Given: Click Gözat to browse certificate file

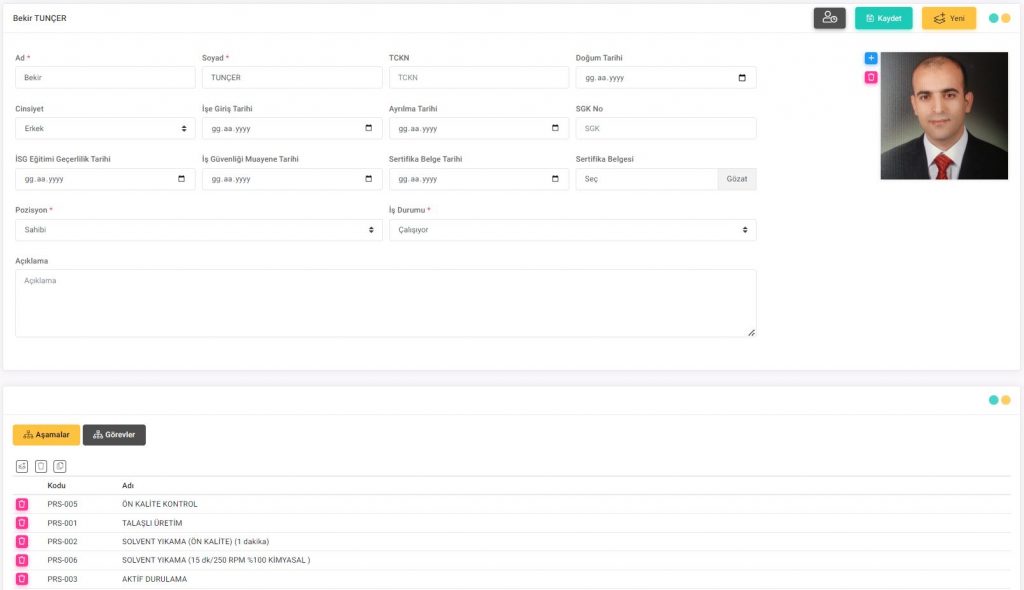Looking at the screenshot, I should point(736,179).
